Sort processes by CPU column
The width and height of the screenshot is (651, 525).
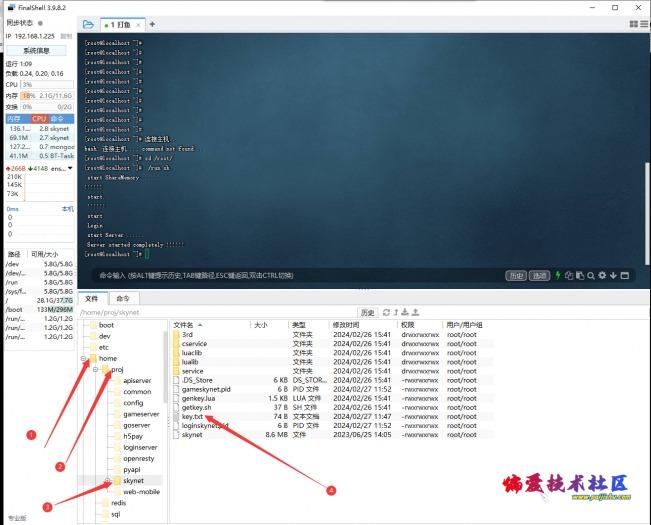pyautogui.click(x=39, y=119)
